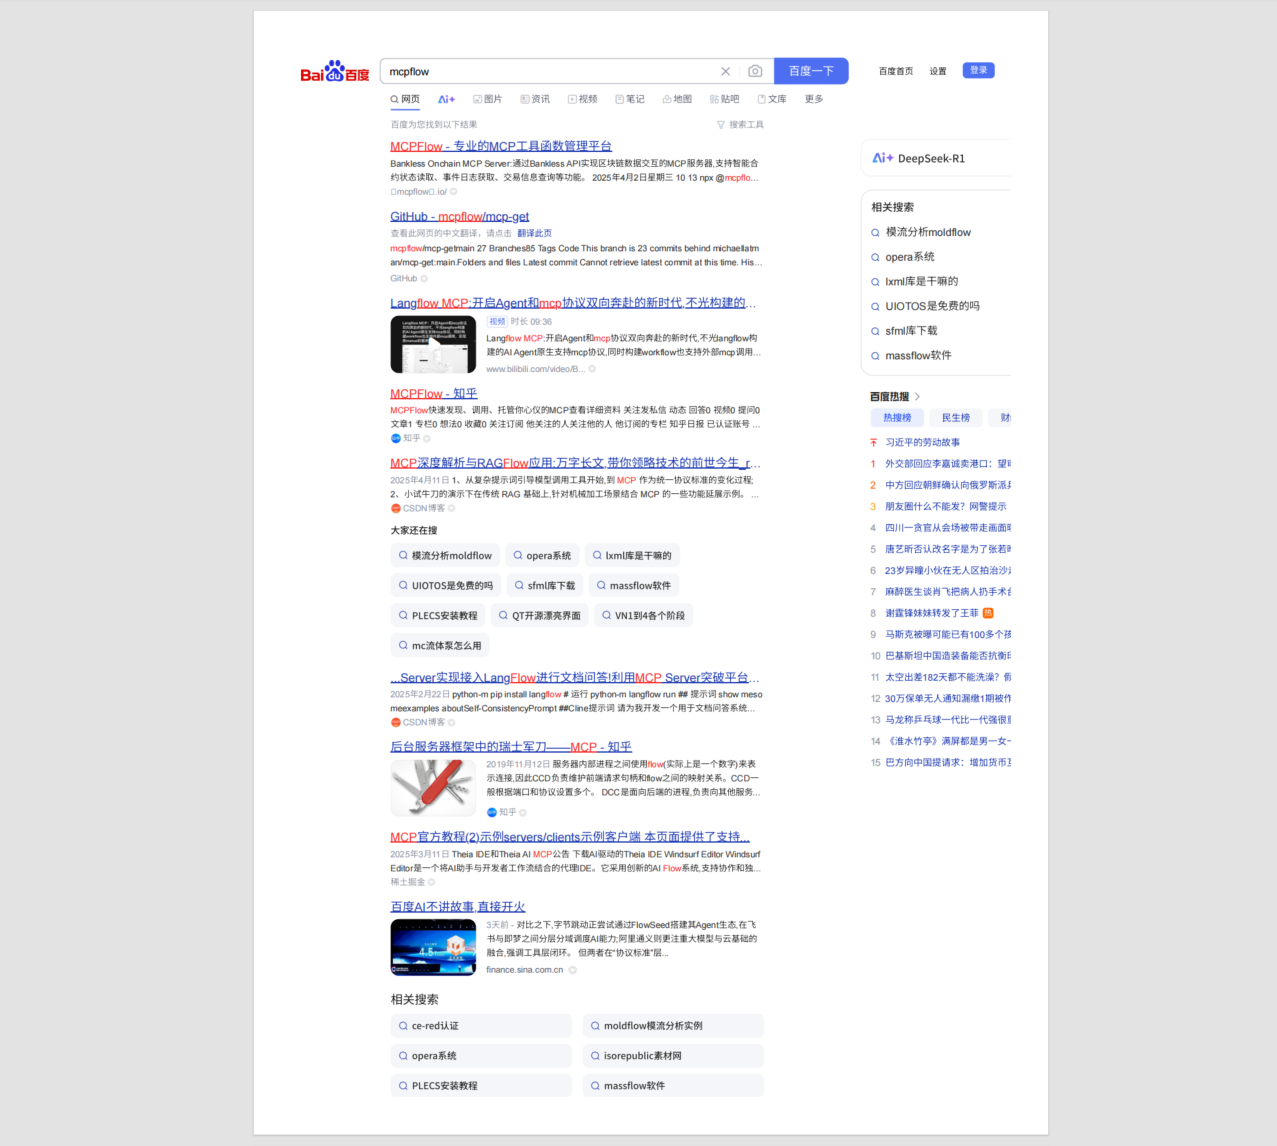Image resolution: width=1277 pixels, height=1146 pixels.
Task: Click the 百度AI news thumbnail image
Action: coord(433,947)
